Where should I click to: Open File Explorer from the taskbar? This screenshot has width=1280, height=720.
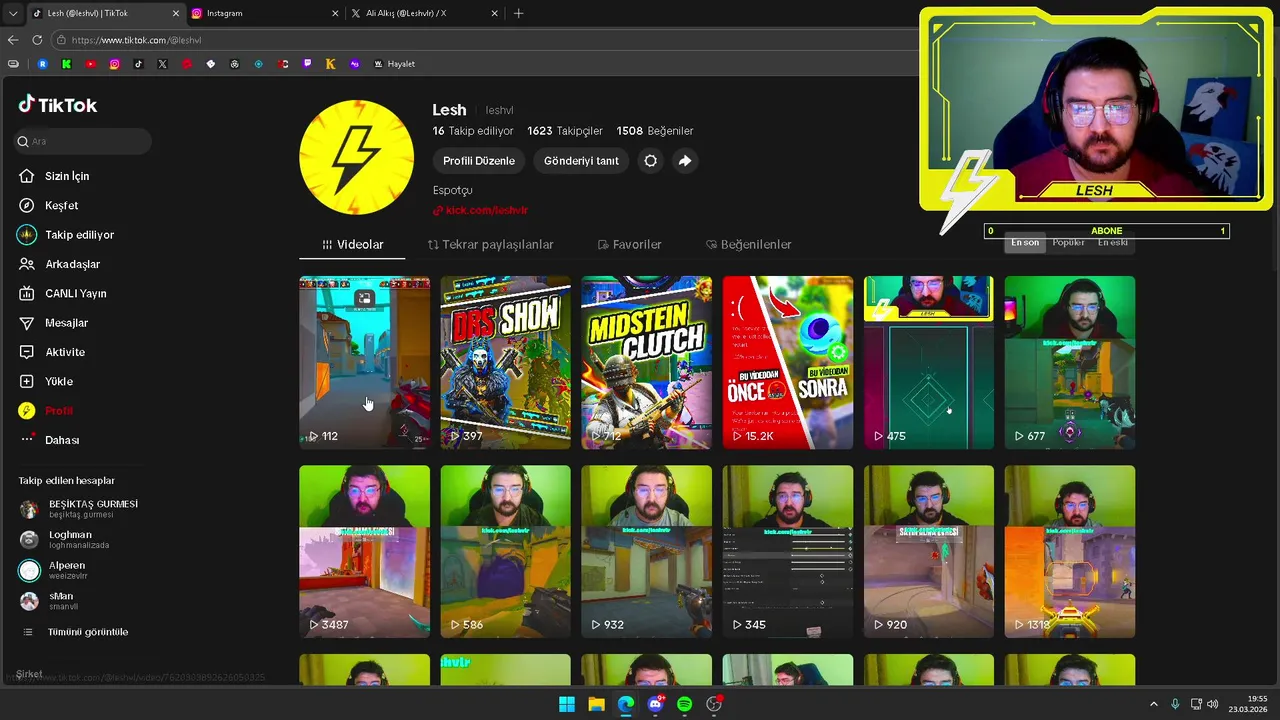[596, 704]
